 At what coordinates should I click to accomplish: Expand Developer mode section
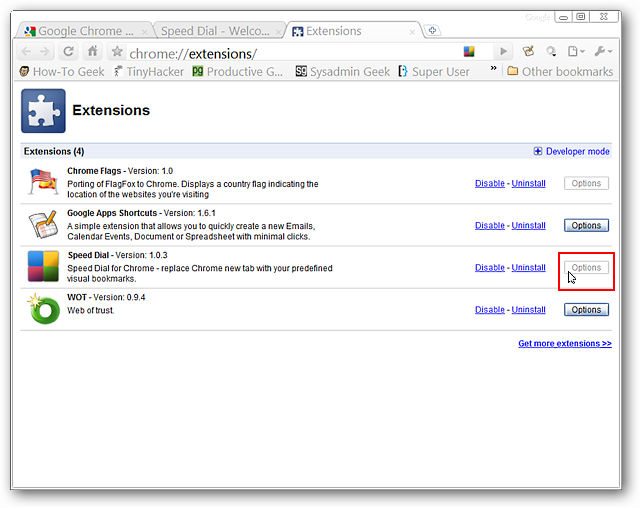click(571, 152)
